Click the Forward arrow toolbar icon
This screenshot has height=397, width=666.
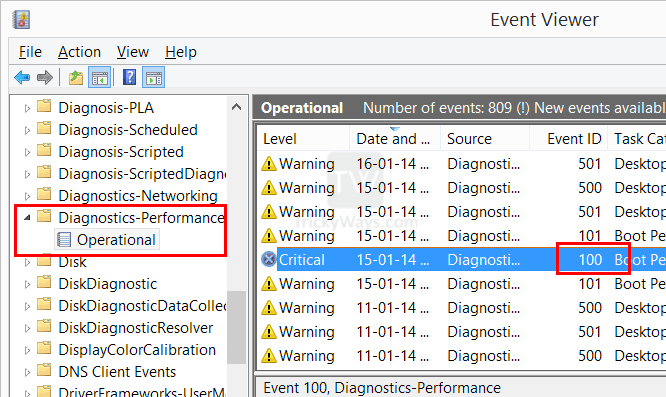(x=45, y=78)
